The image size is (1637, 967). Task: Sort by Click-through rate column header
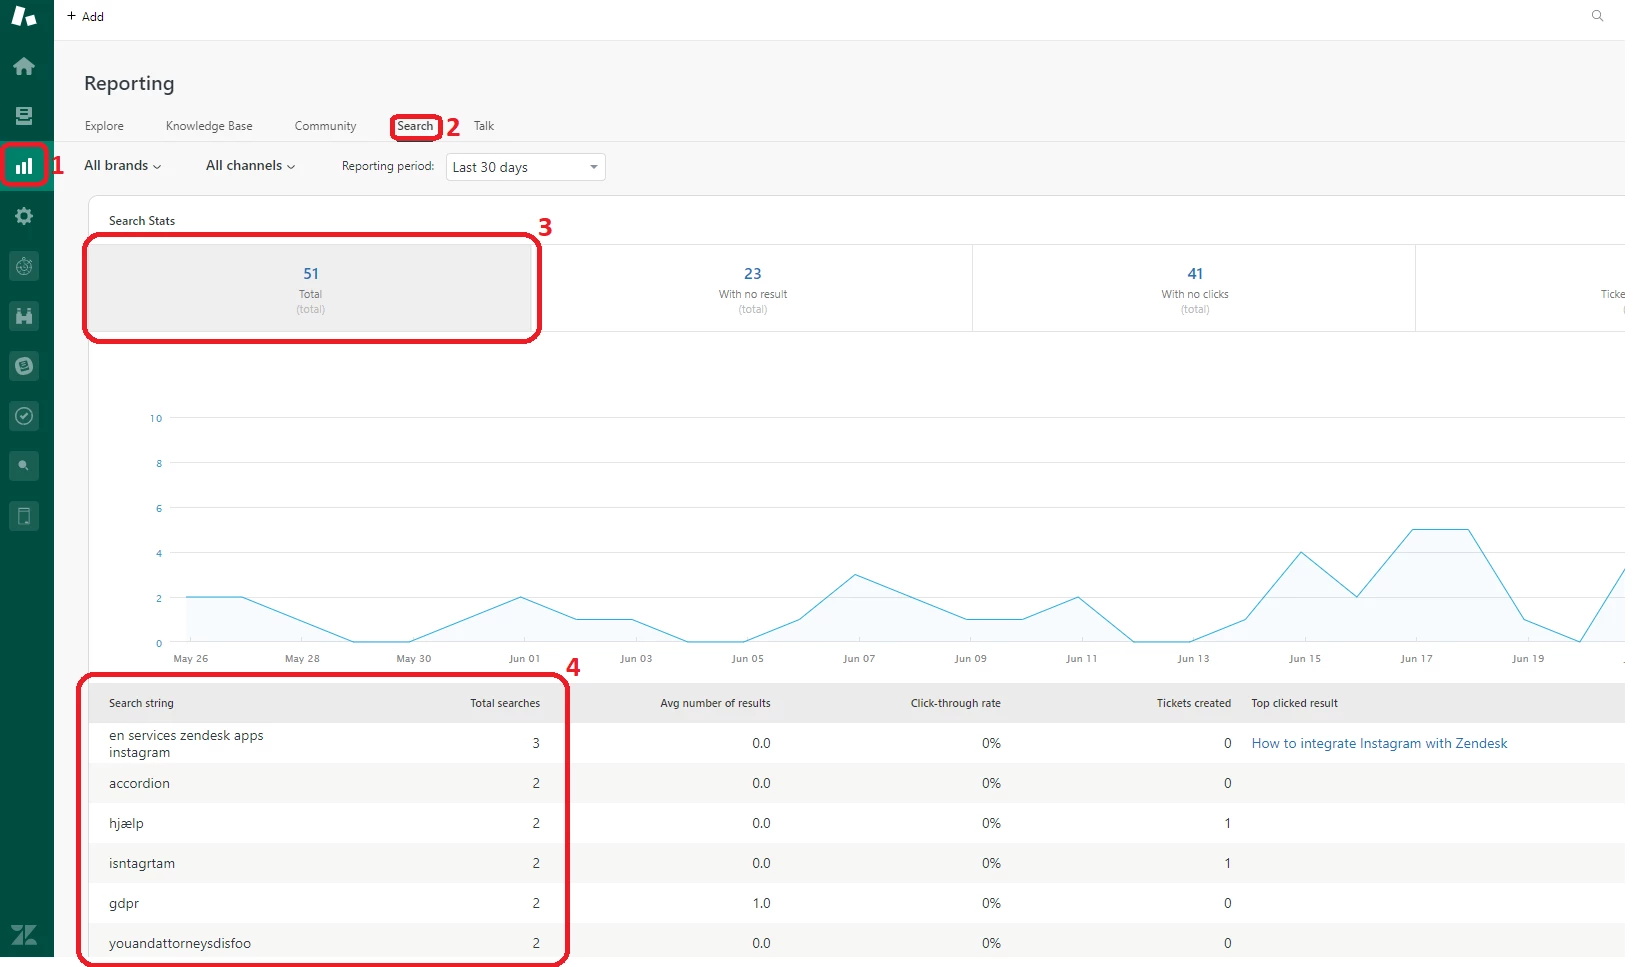(955, 703)
